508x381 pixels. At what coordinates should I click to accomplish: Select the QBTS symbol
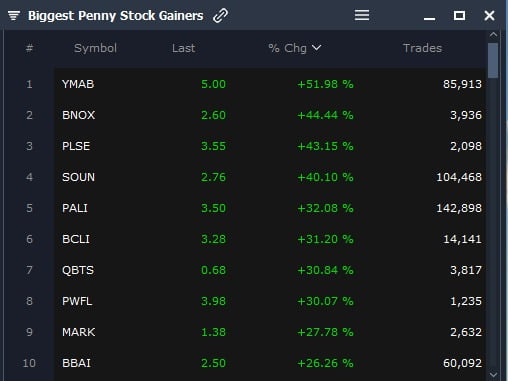78,270
